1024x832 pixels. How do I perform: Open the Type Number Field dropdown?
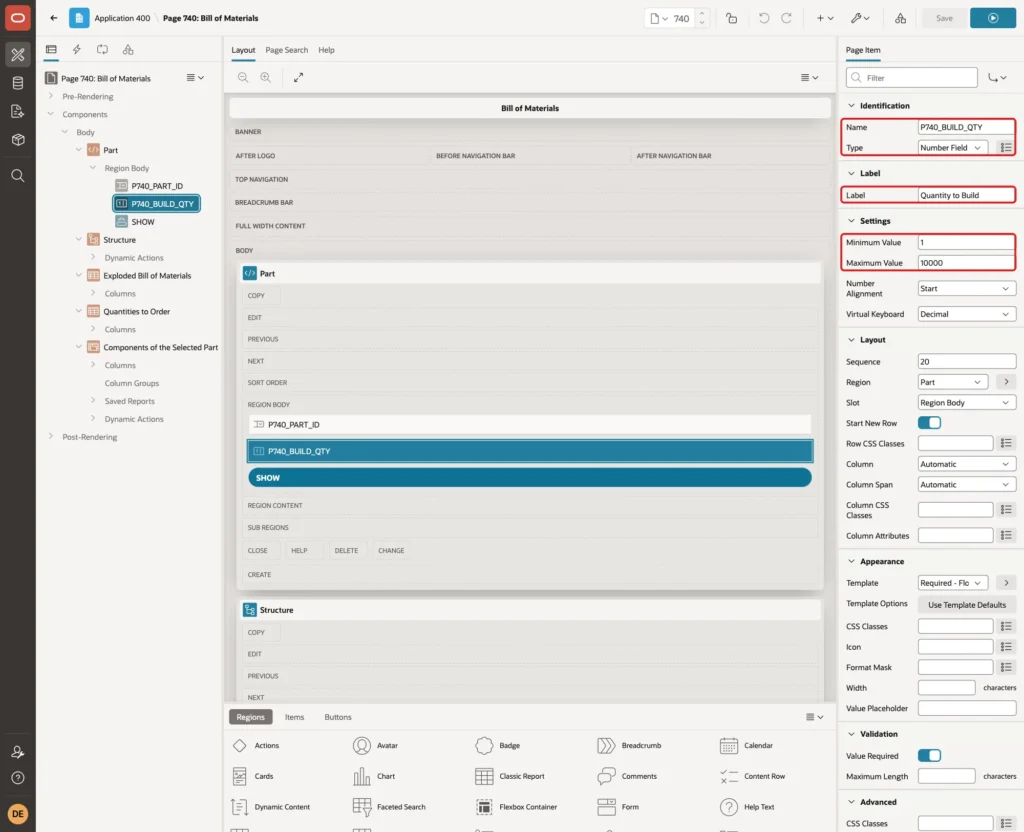coord(952,148)
